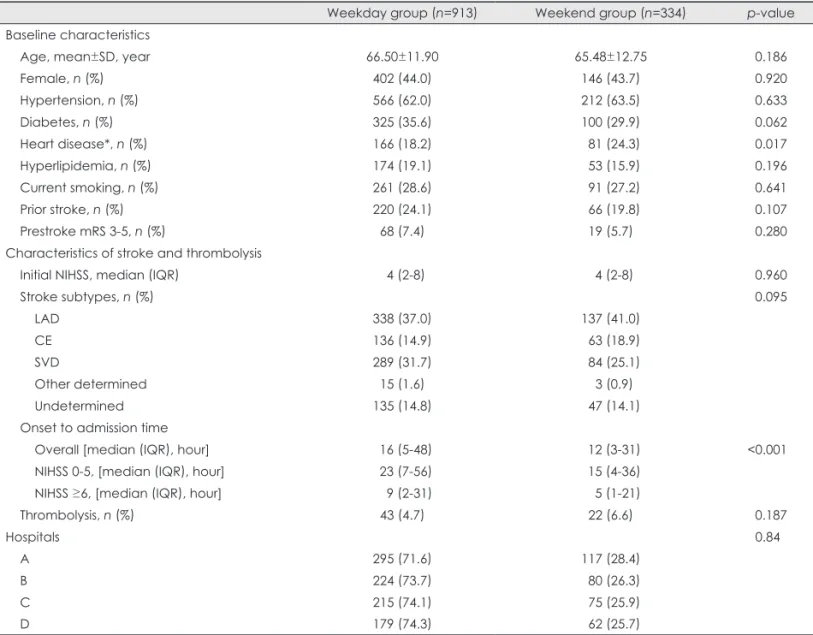Click the 'Prestroke mRS 3-5, n (%)' row label
813x635 pixels.
point(92,231)
